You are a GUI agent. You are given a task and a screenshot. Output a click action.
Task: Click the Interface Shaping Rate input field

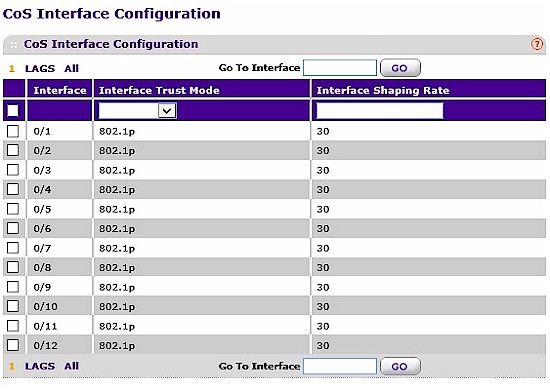[x=380, y=111]
